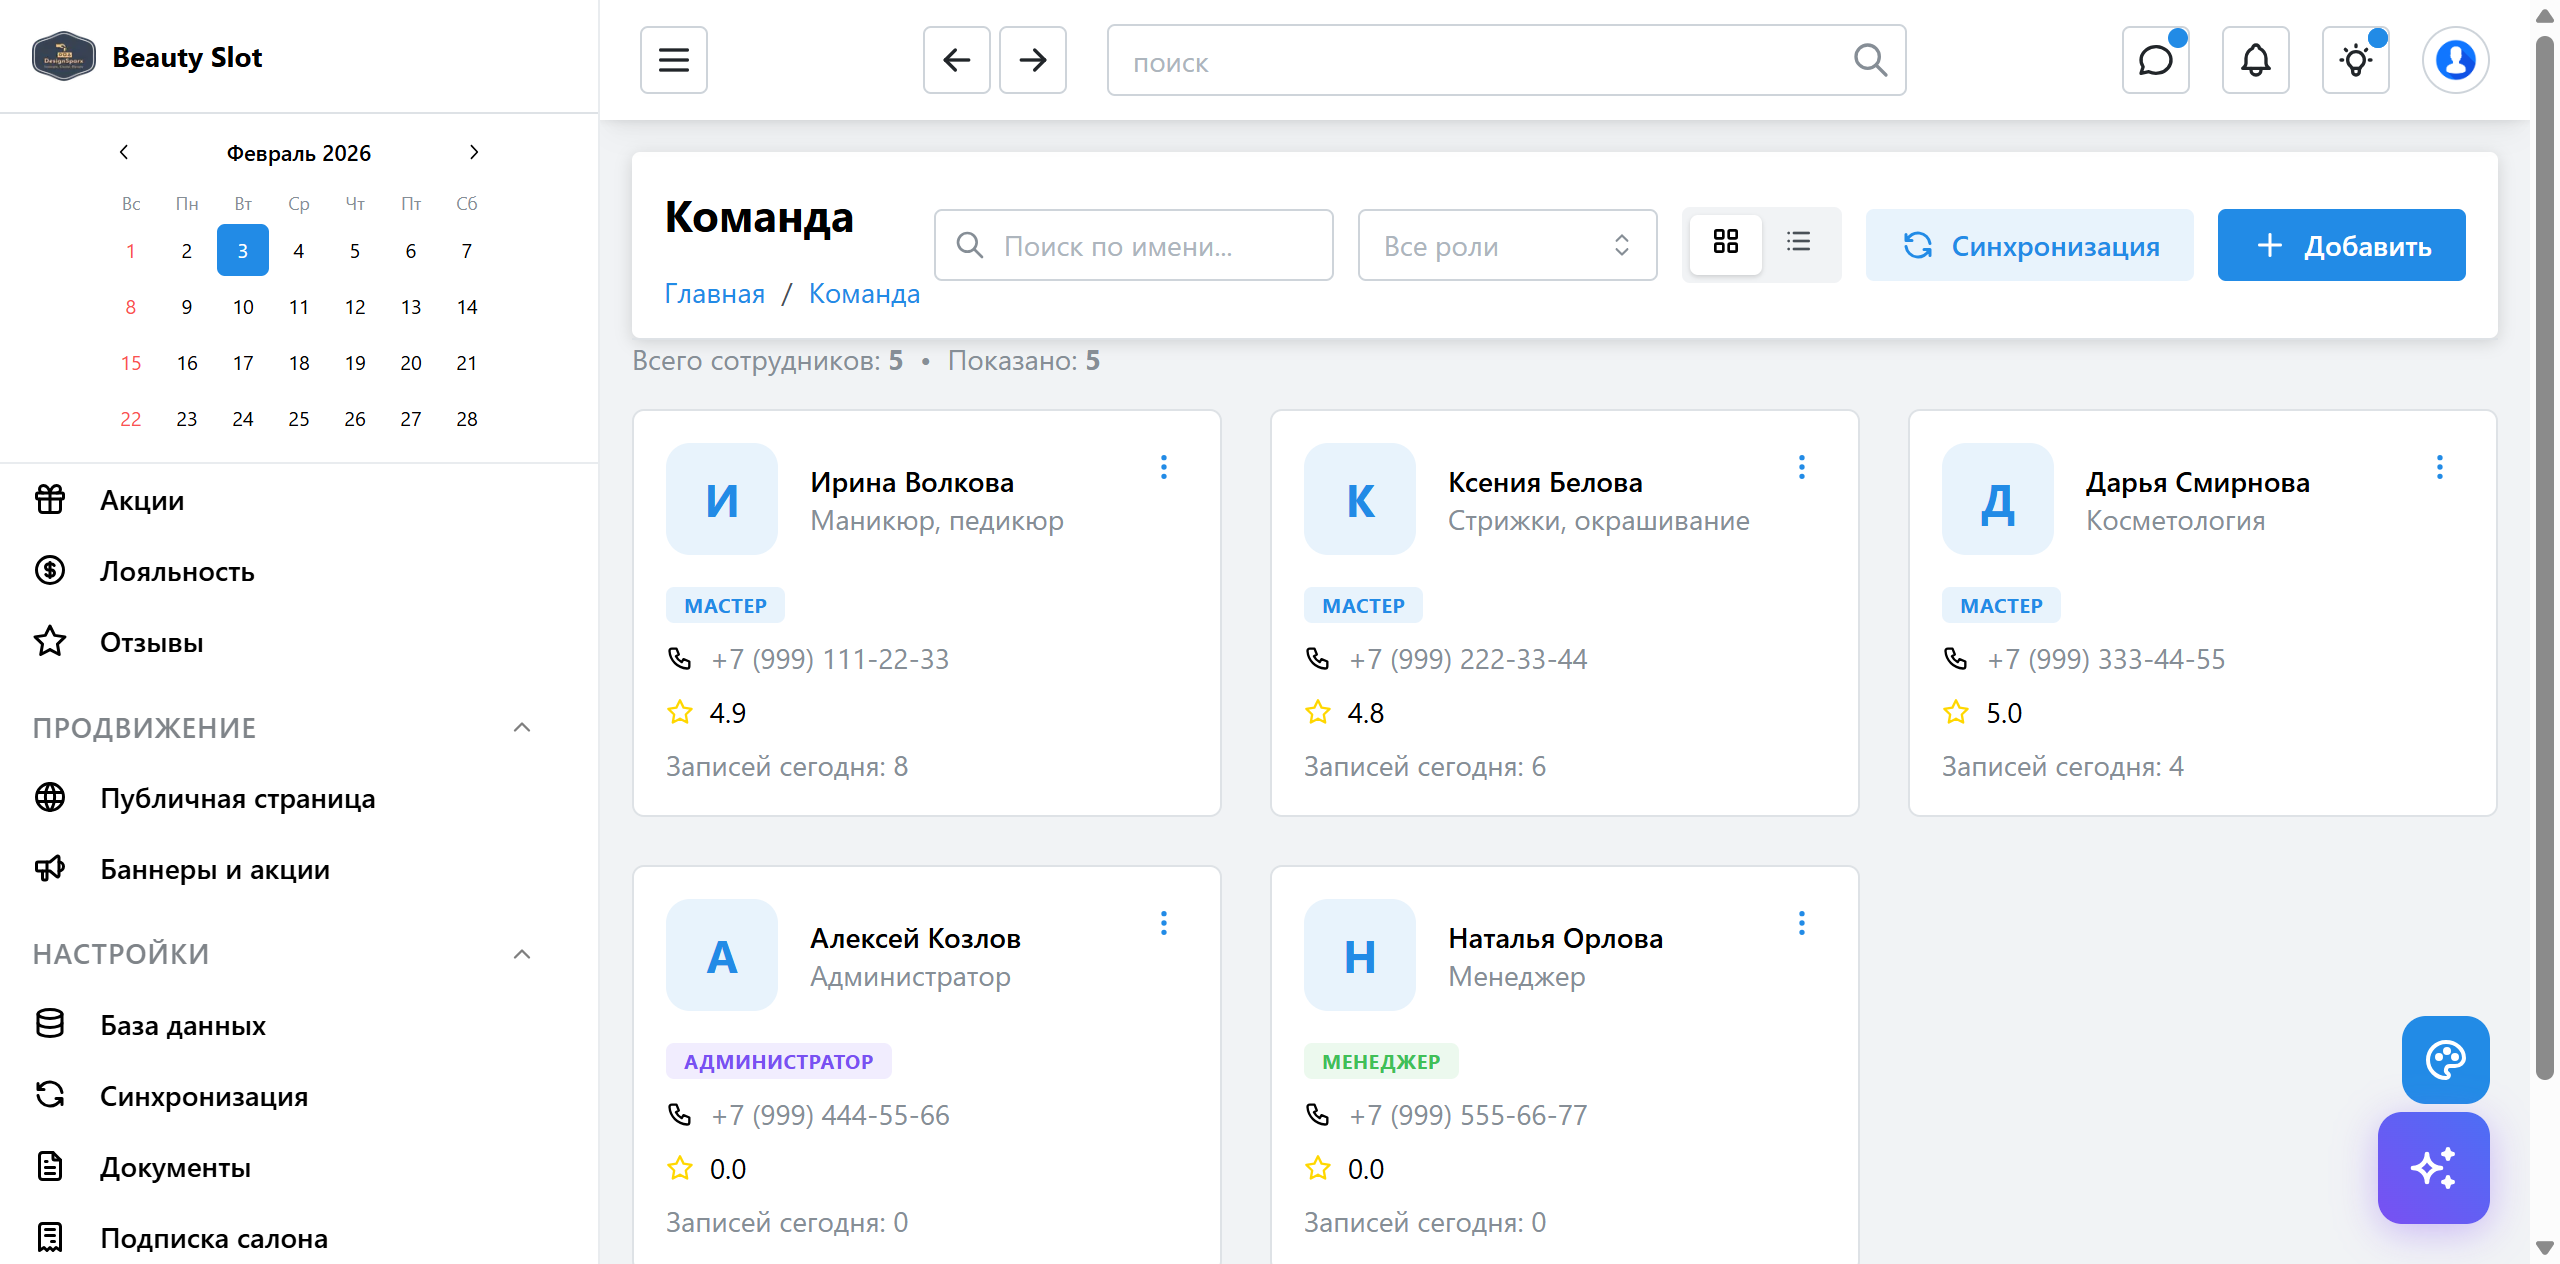2560x1264 pixels.
Task: Open the theme palette button
Action: (2445, 1060)
